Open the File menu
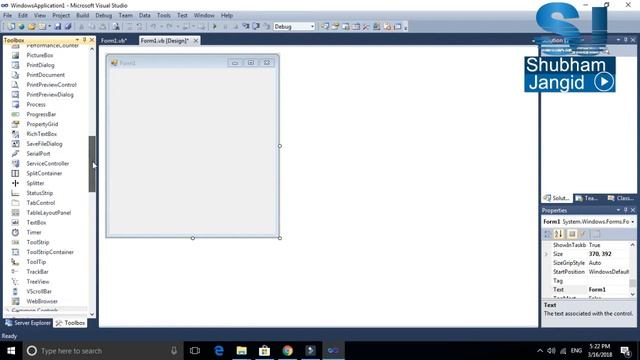This screenshot has height=360, width=640. [x=7, y=15]
